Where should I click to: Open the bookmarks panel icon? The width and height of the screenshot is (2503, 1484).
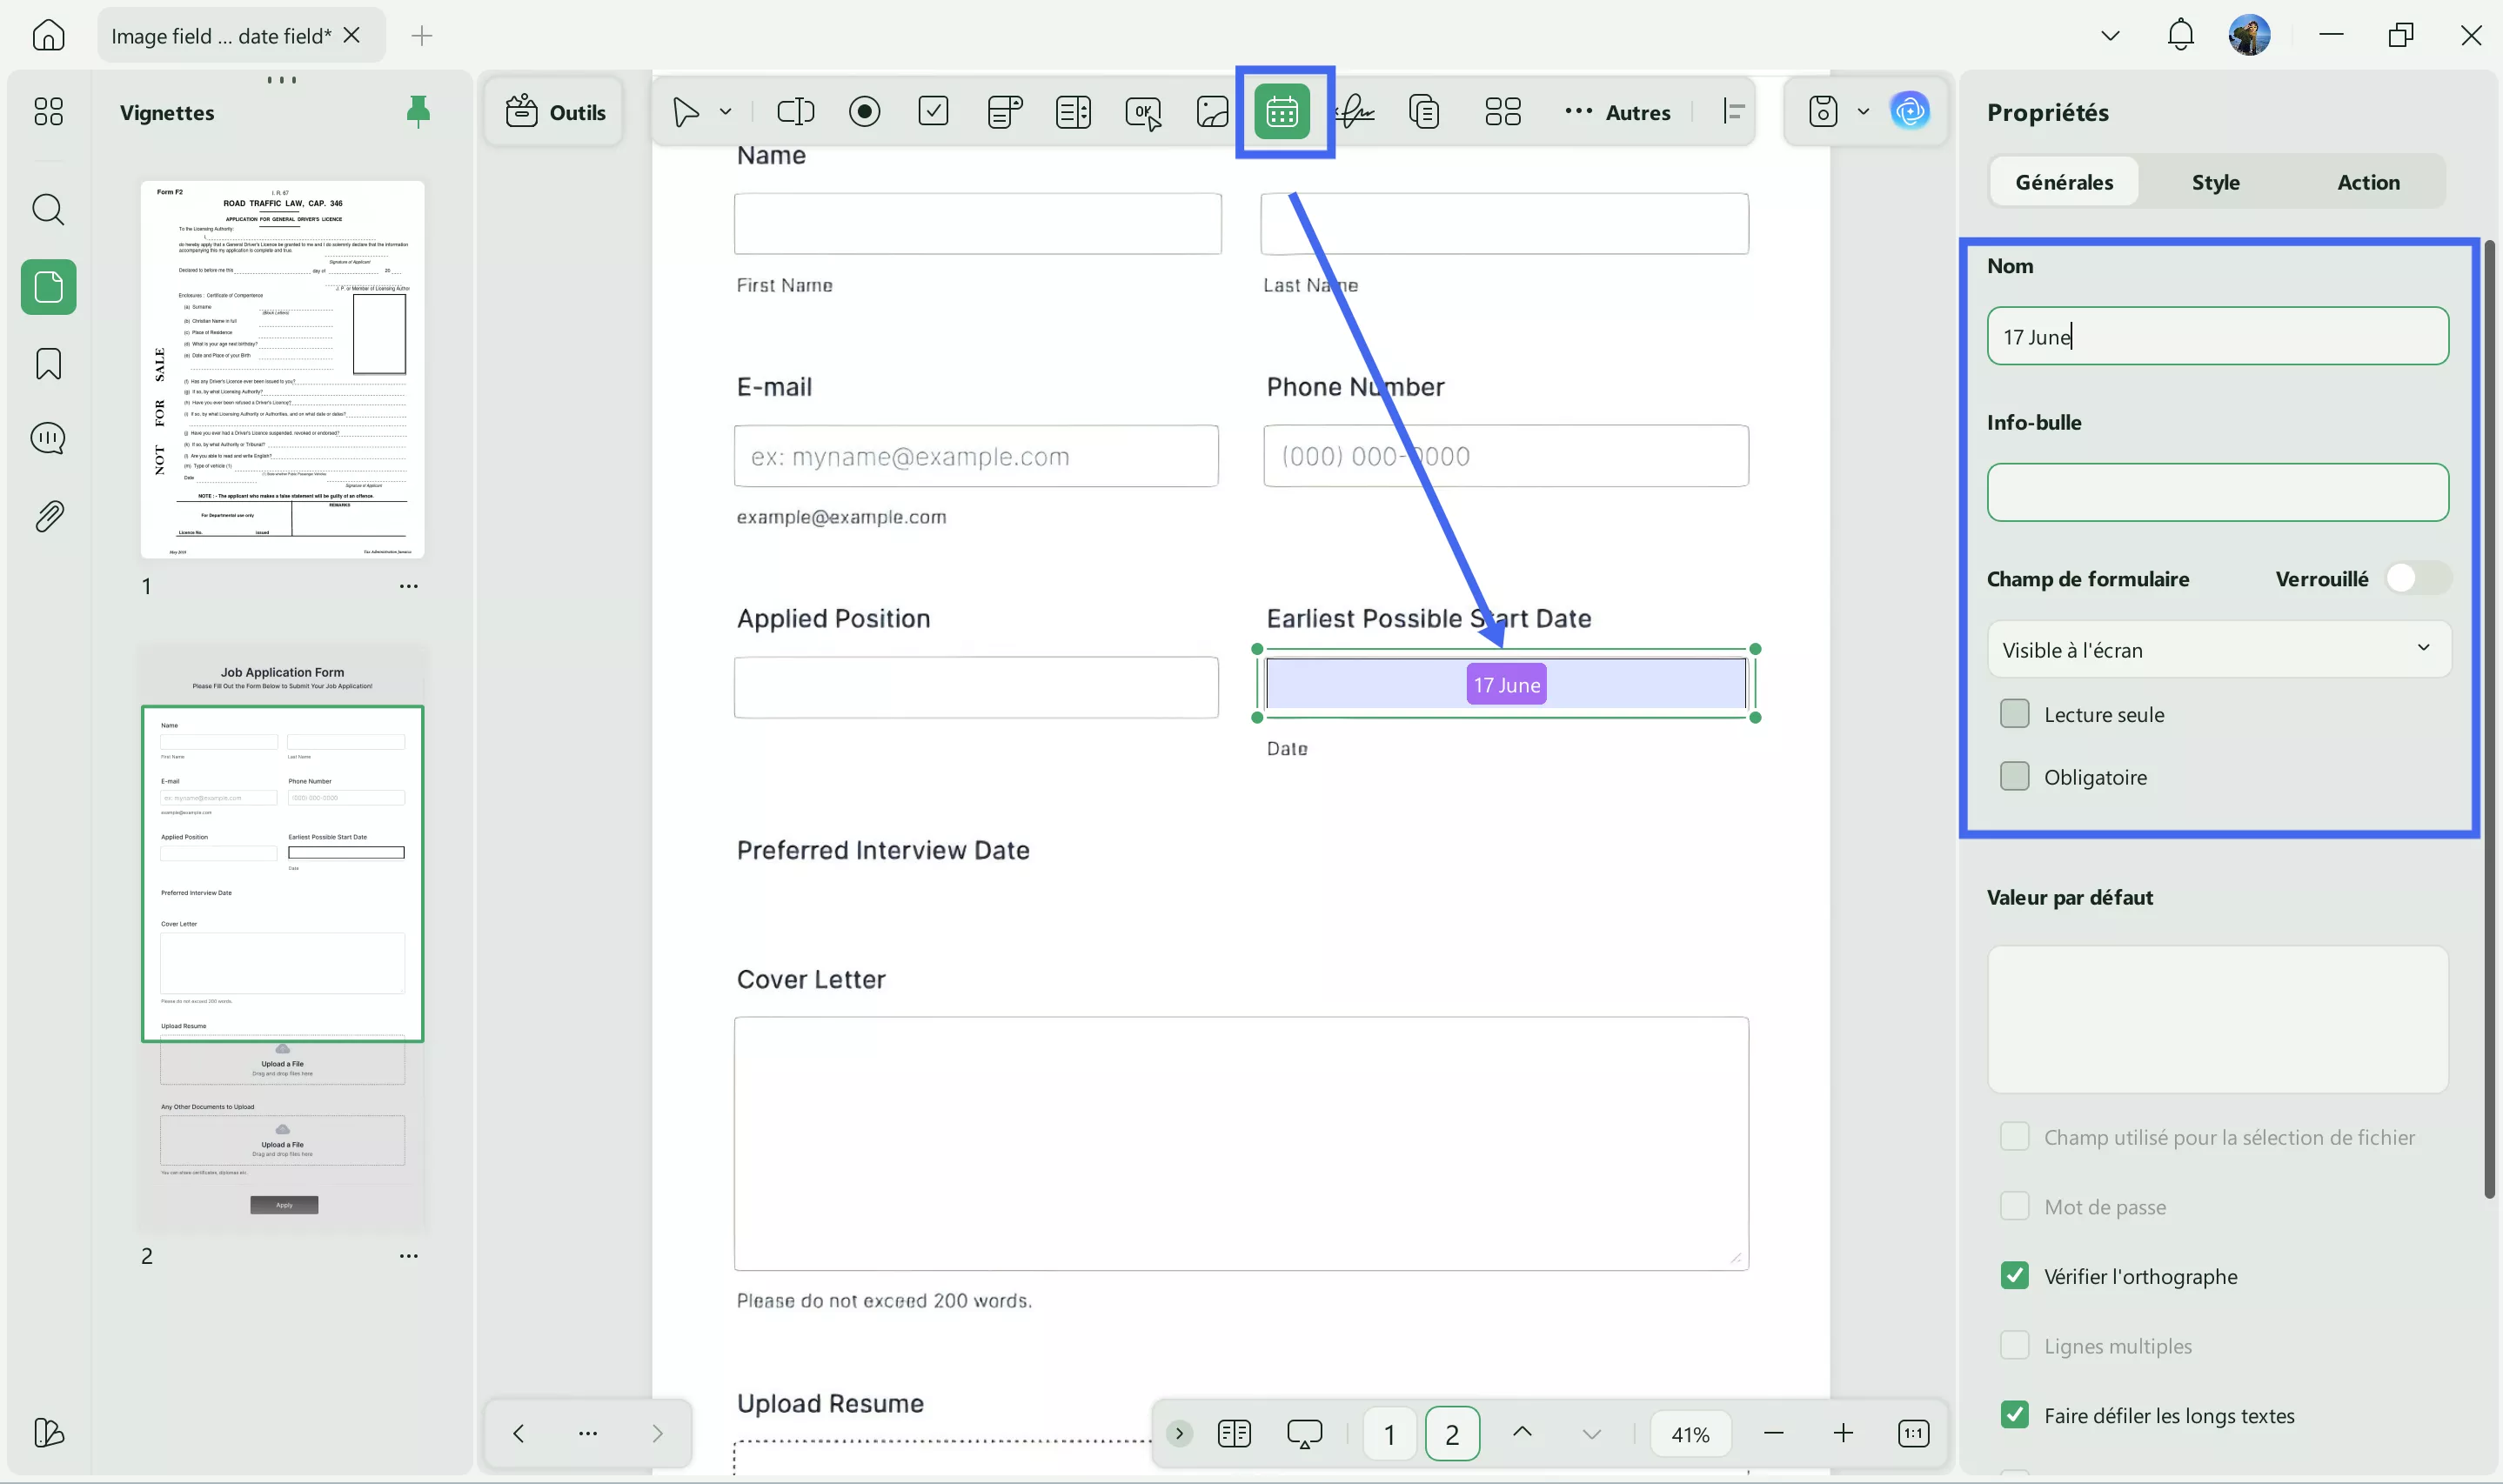(48, 364)
